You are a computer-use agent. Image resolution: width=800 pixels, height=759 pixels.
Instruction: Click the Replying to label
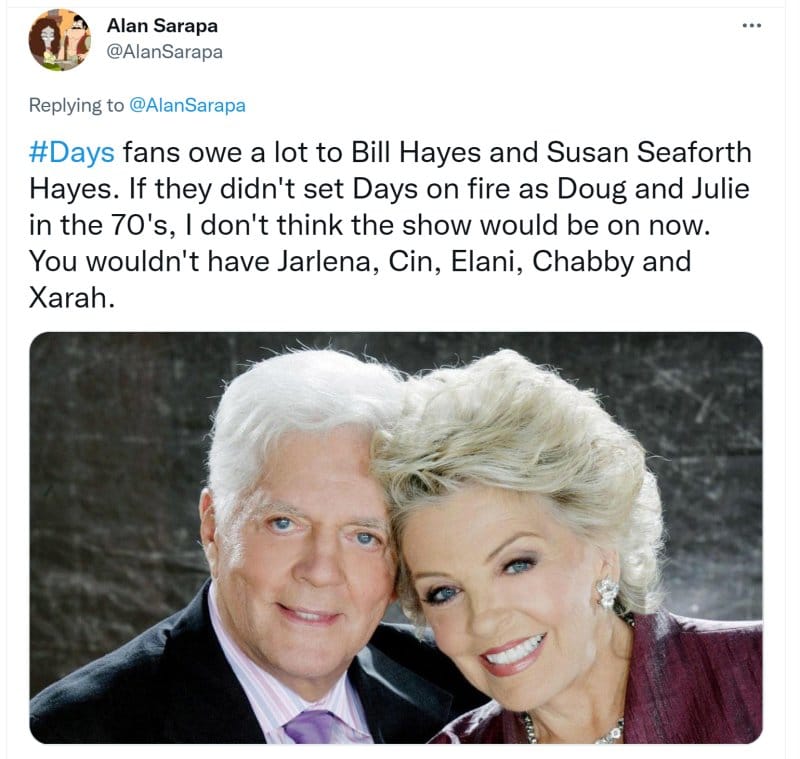coord(77,105)
